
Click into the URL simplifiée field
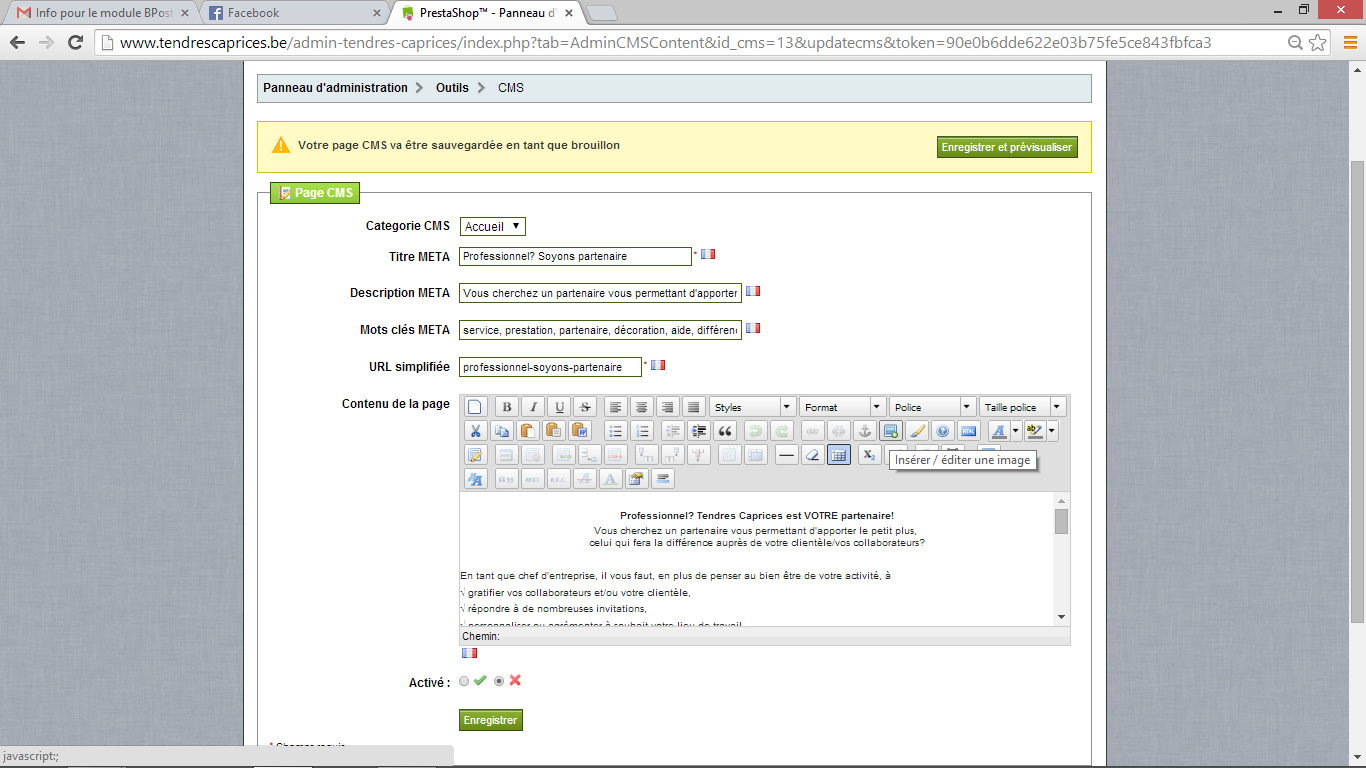[550, 367]
